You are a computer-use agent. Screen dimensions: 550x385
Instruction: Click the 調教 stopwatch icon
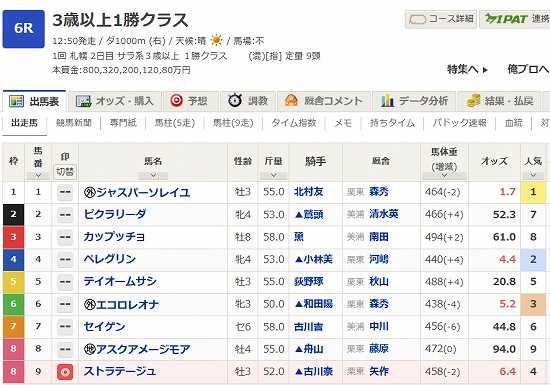tap(235, 101)
